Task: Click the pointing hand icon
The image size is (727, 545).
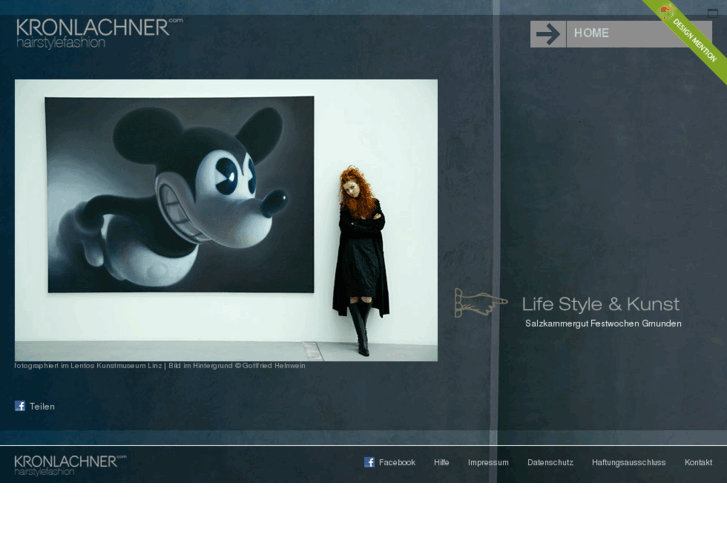Action: [x=480, y=303]
